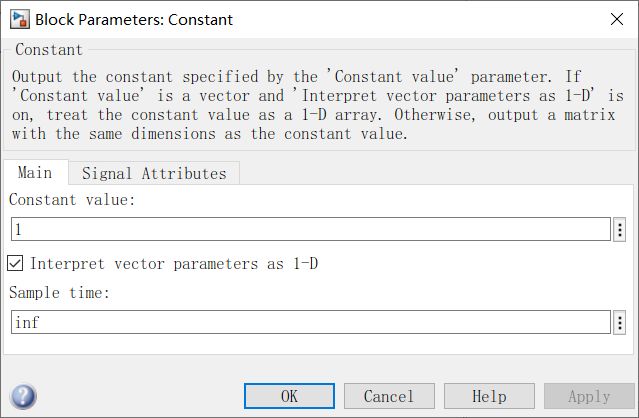Tick the checkbox square for 1-D interpretation
The height and width of the screenshot is (418, 639).
pyautogui.click(x=15, y=264)
